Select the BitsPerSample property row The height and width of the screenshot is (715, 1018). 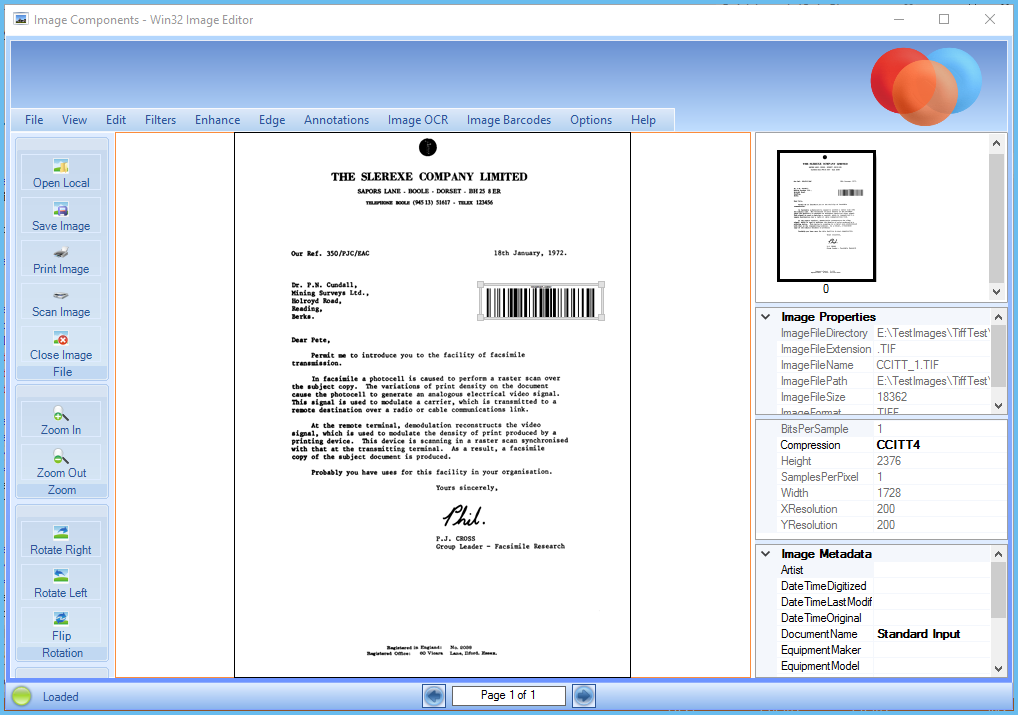[x=891, y=429]
